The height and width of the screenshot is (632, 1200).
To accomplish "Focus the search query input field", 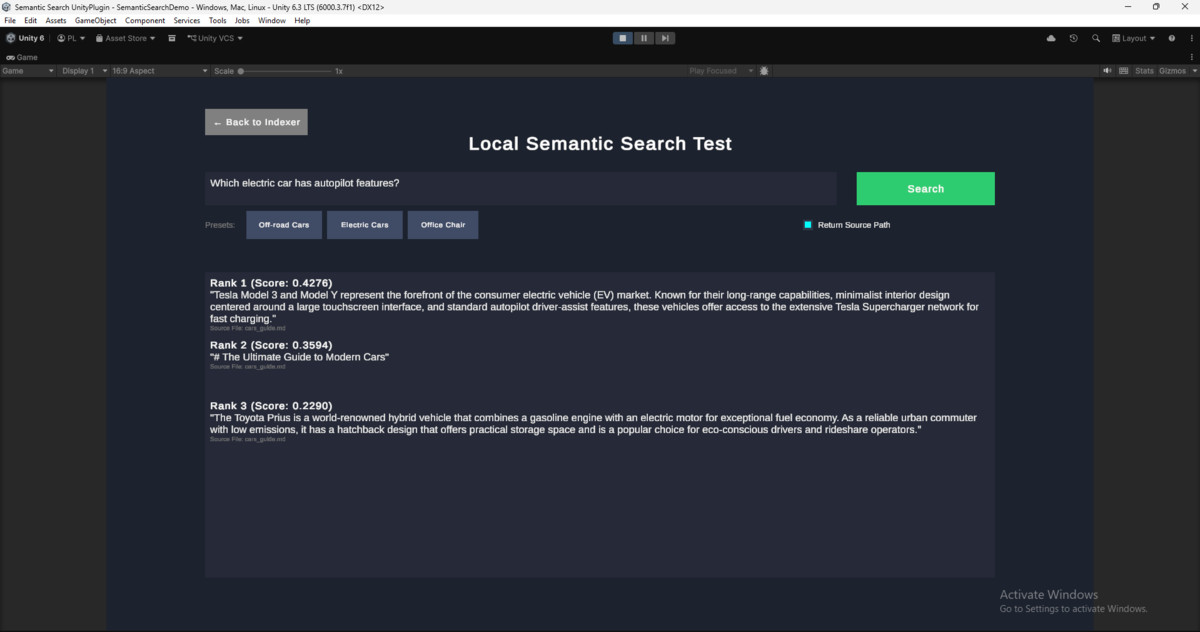I will (520, 188).
